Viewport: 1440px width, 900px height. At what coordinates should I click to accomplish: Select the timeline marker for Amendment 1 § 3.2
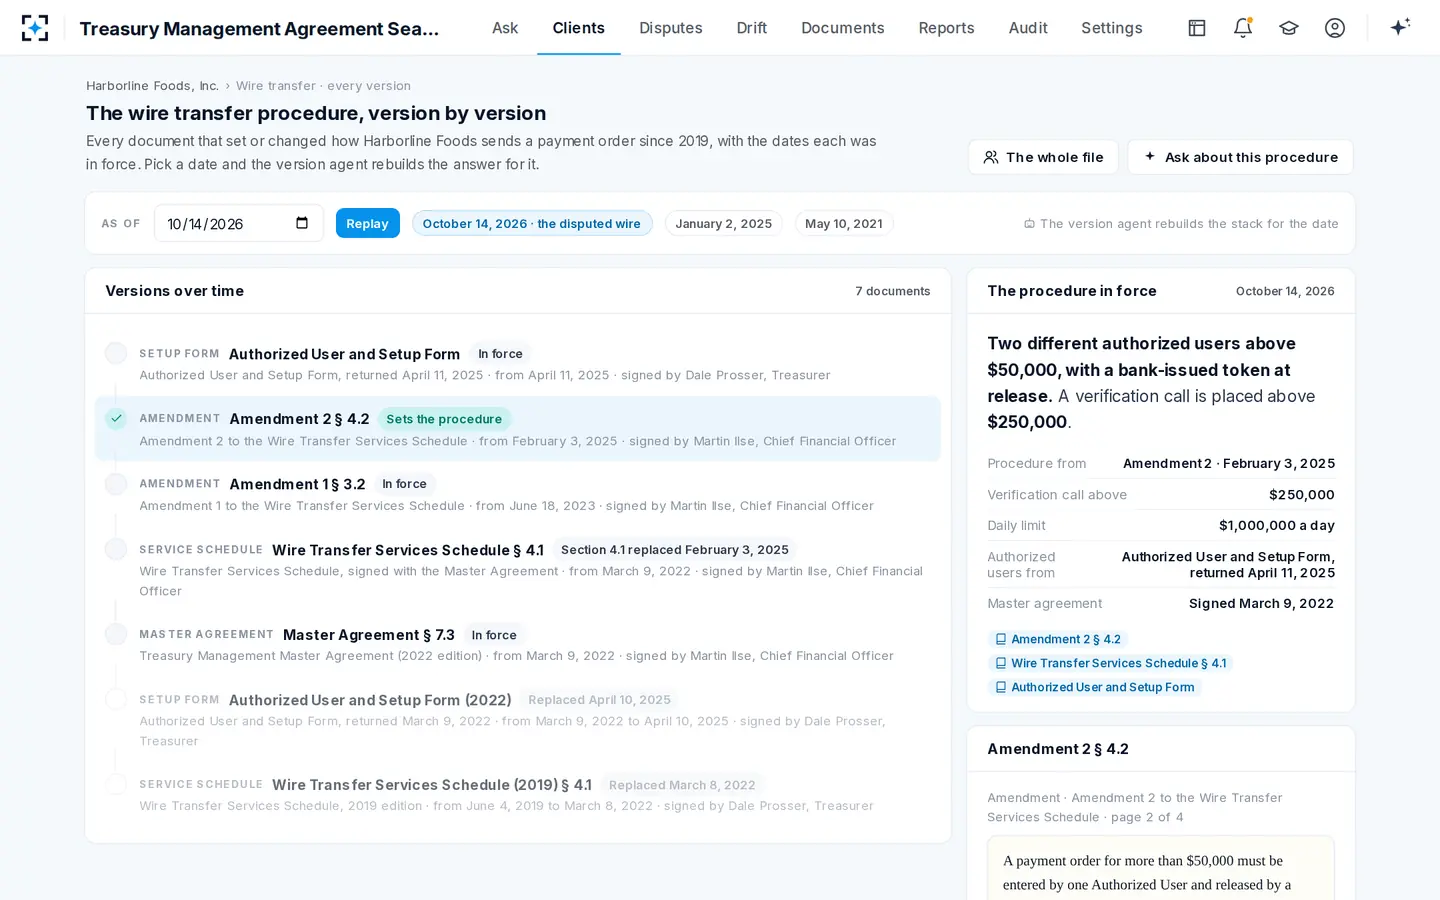coord(116,484)
